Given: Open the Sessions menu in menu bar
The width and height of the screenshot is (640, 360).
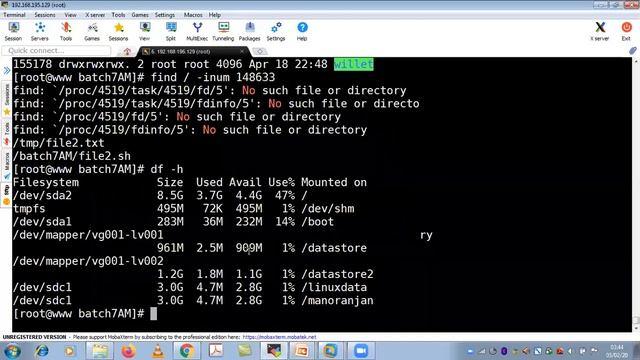Looking at the screenshot, I should (45, 15).
